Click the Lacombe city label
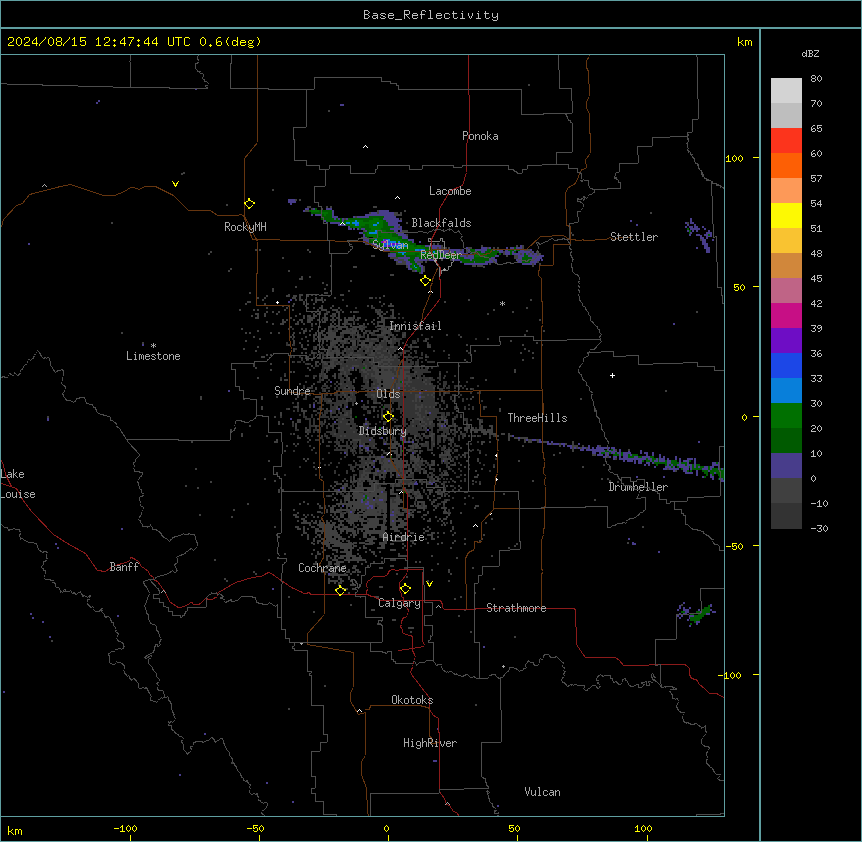This screenshot has height=842, width=862. (450, 191)
